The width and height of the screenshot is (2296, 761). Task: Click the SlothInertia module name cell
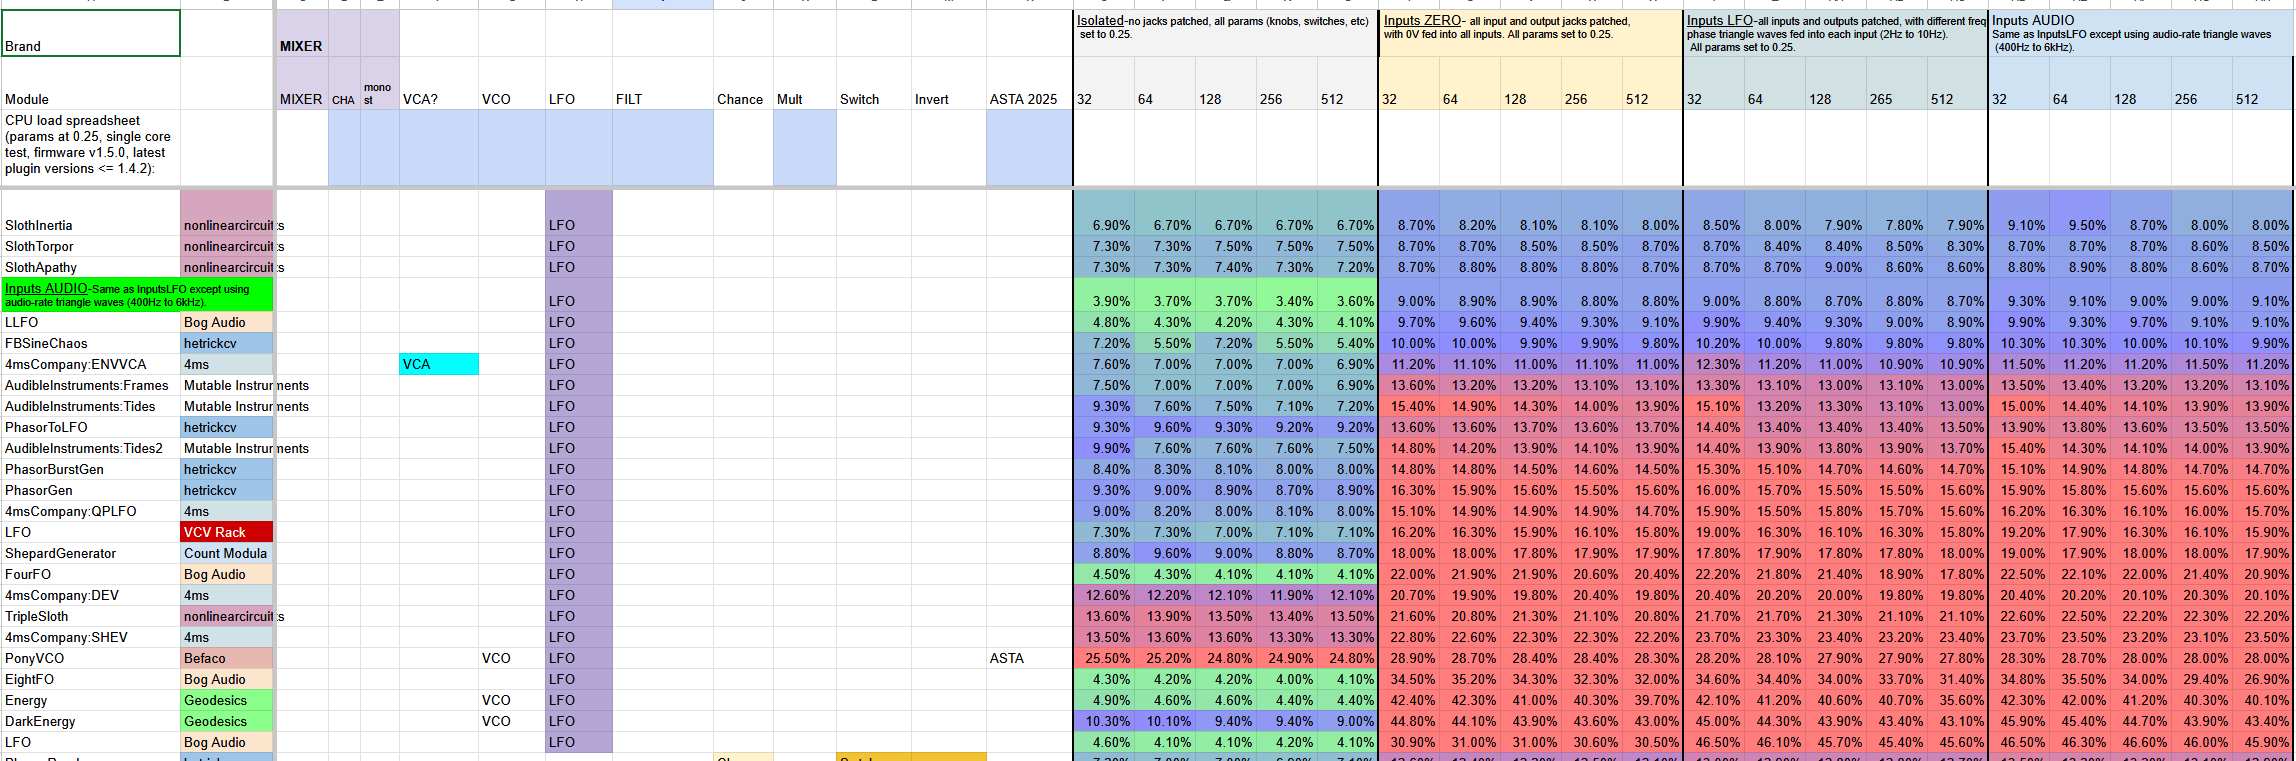(91, 225)
